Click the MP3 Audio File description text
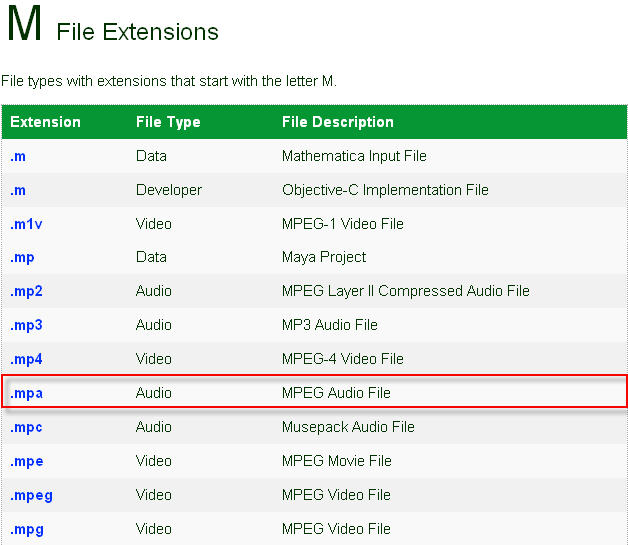The image size is (628, 545). 330,325
